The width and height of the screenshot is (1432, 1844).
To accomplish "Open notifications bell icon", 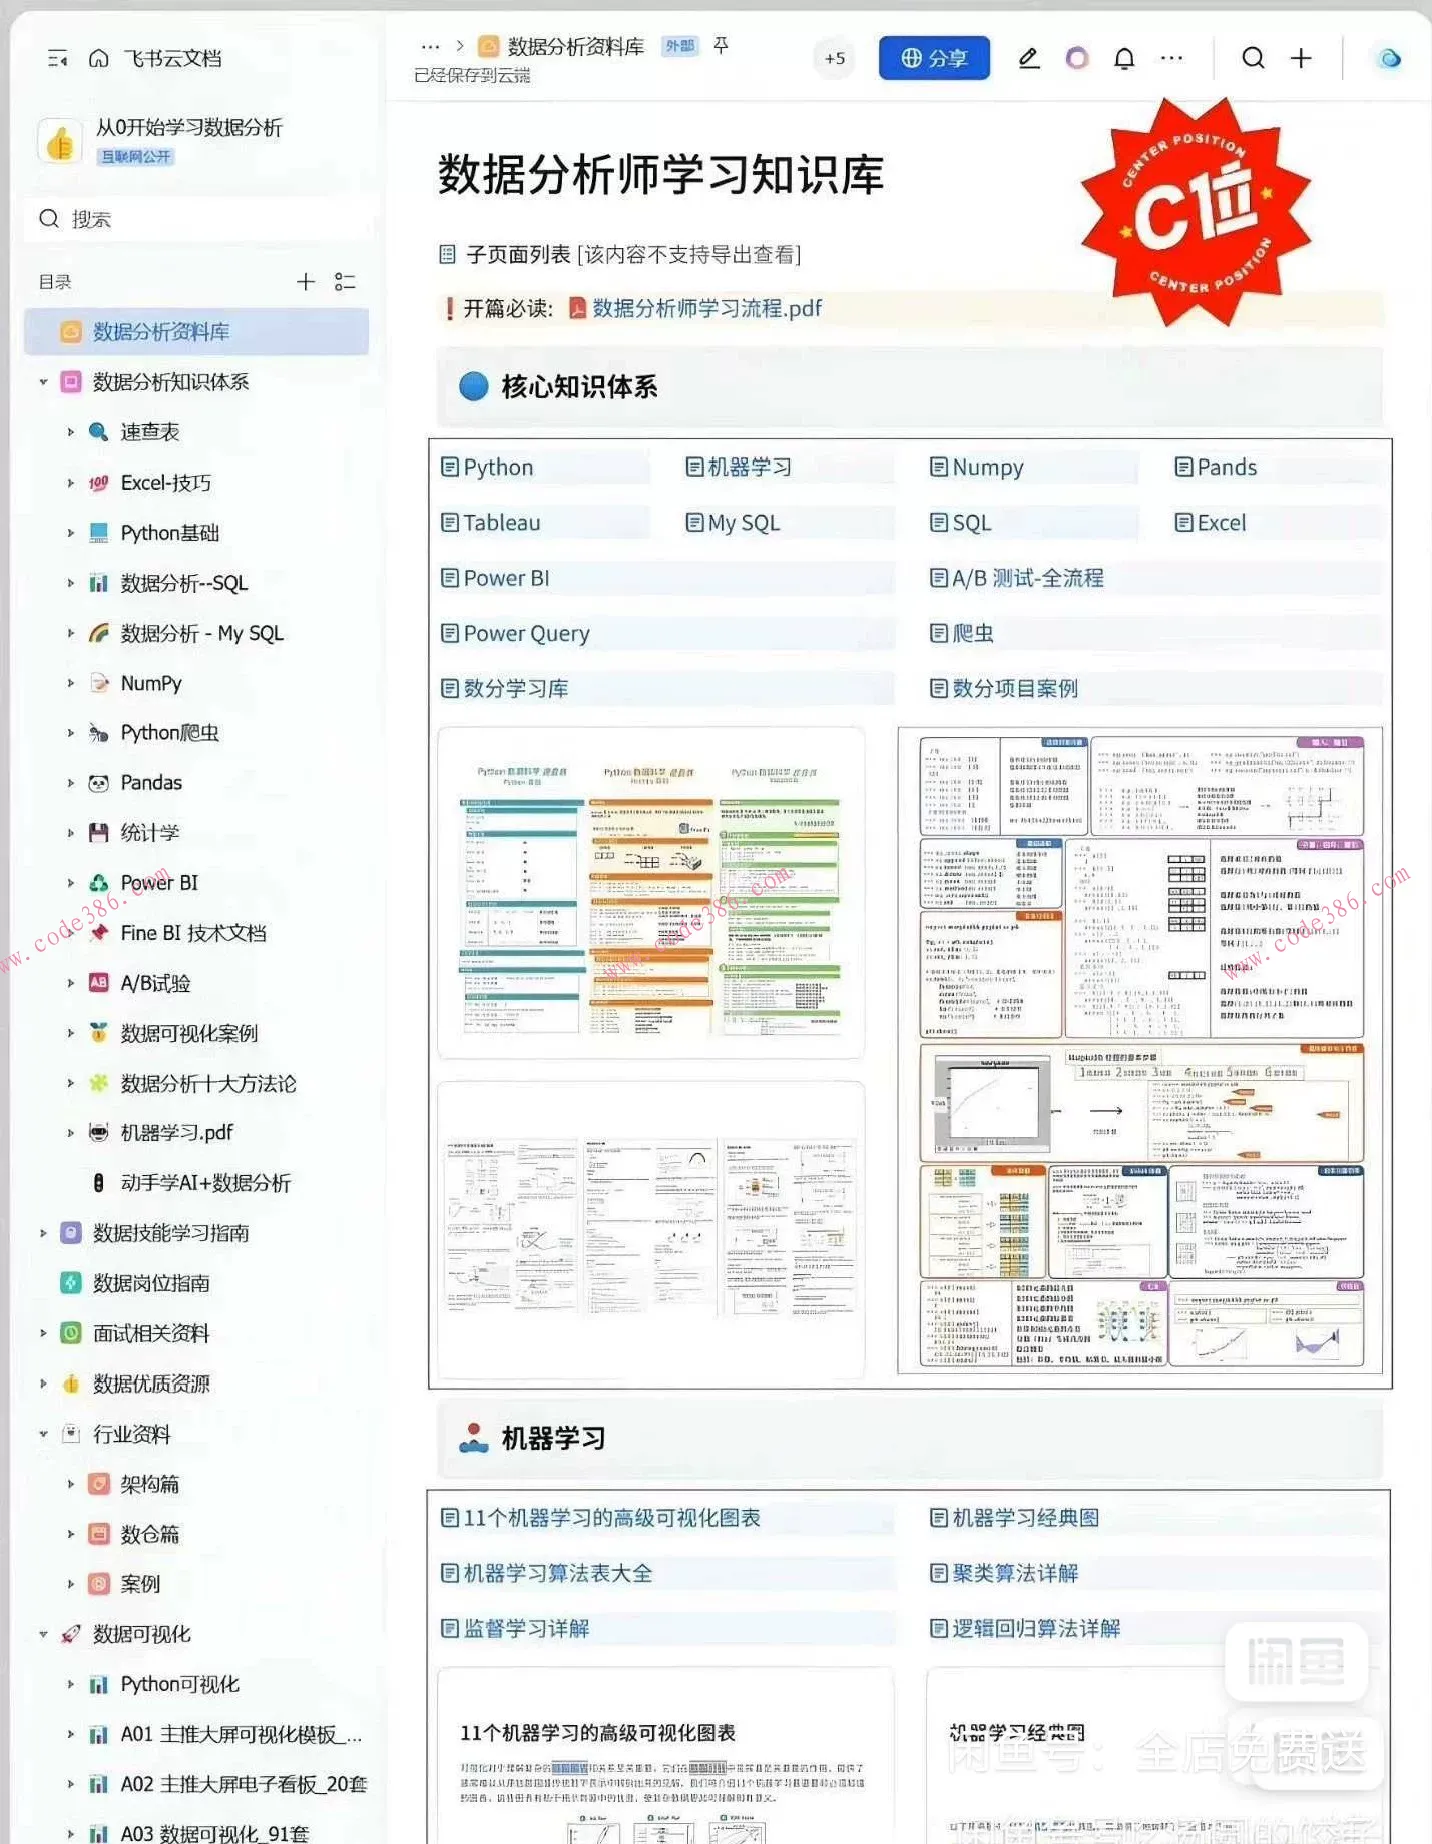I will click(1124, 58).
